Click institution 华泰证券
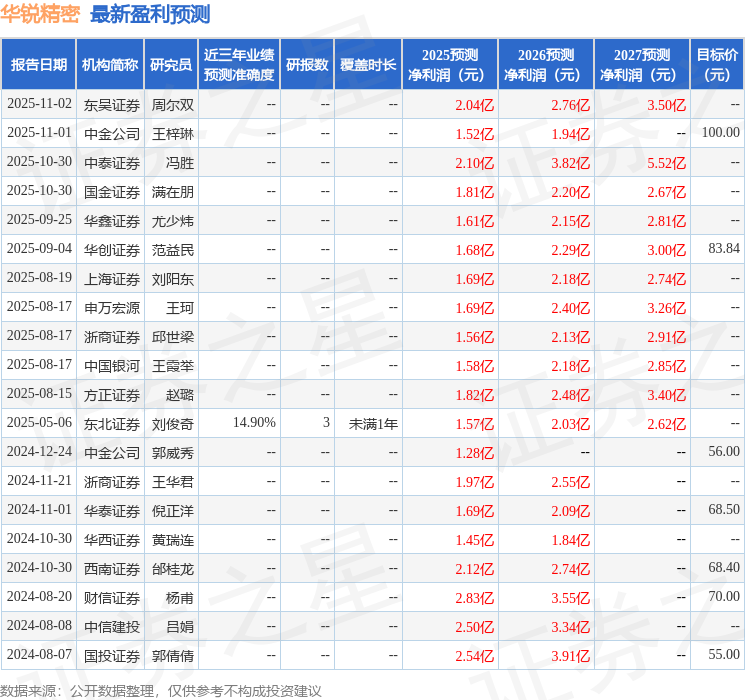The width and height of the screenshot is (745, 700). [112, 511]
